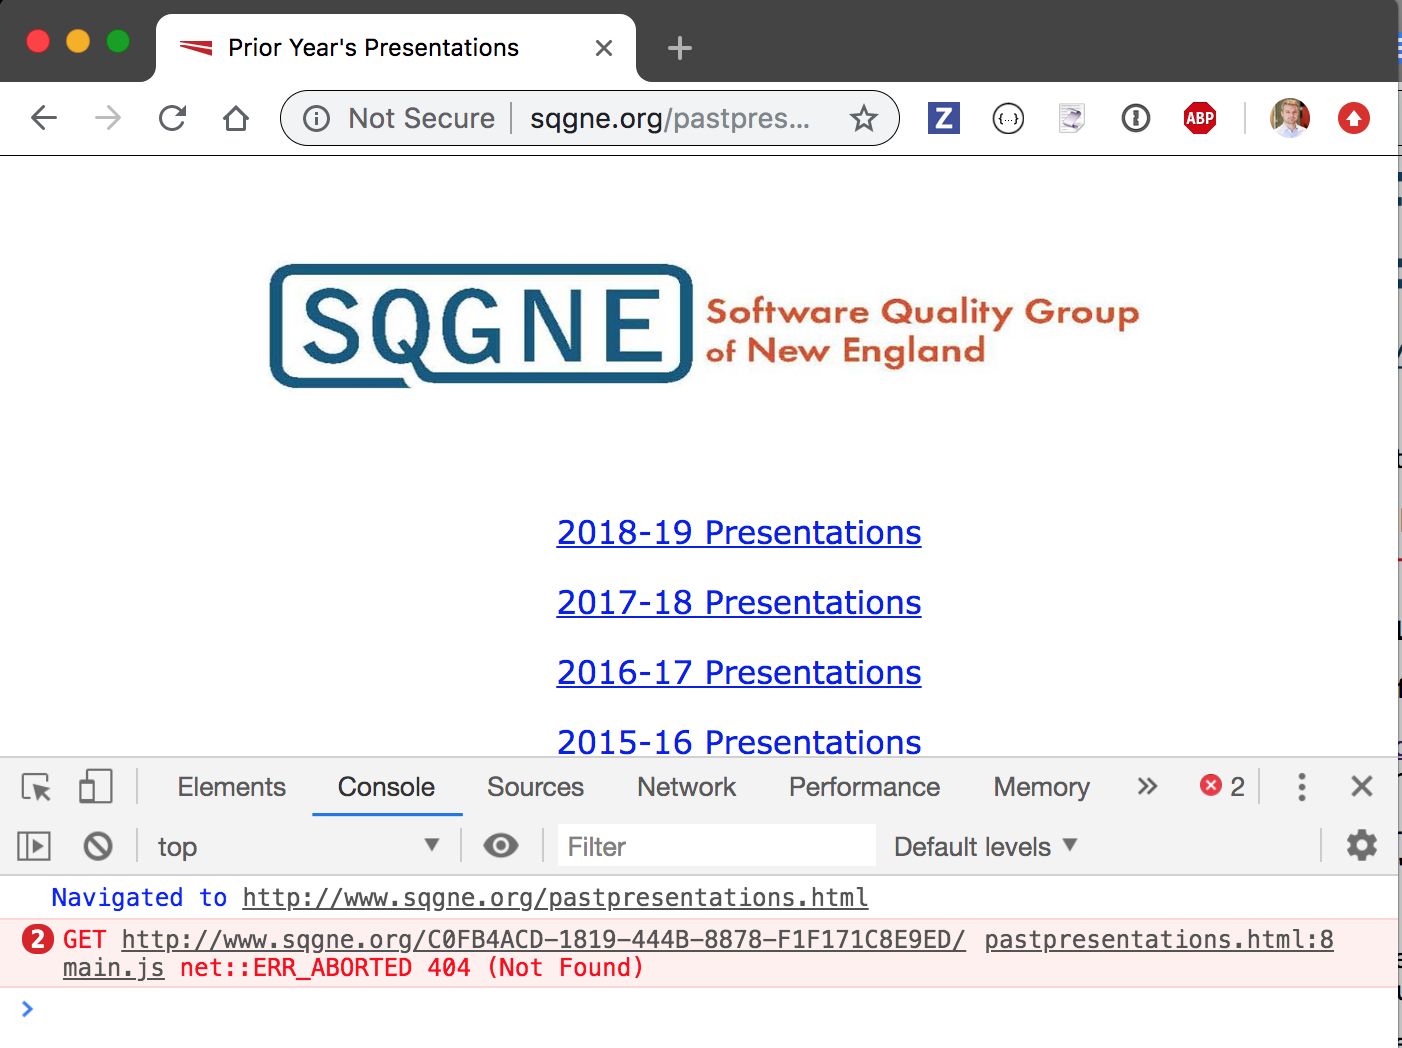Open the 2018-19 Presentations link
The width and height of the screenshot is (1402, 1048).
tap(739, 533)
